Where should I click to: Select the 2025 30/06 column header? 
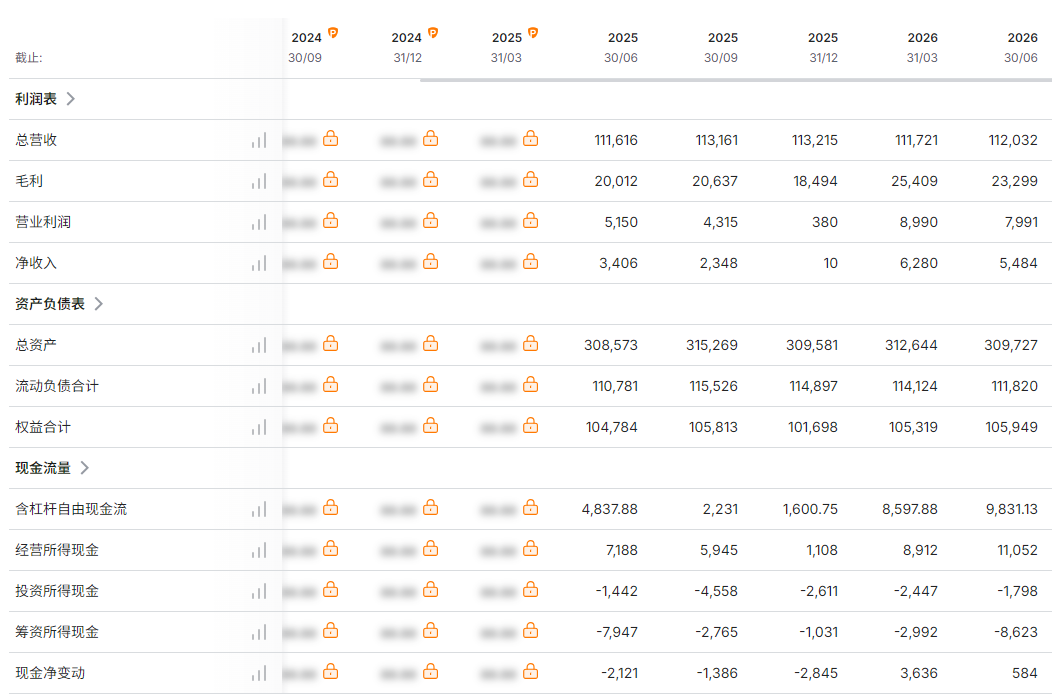click(x=621, y=48)
